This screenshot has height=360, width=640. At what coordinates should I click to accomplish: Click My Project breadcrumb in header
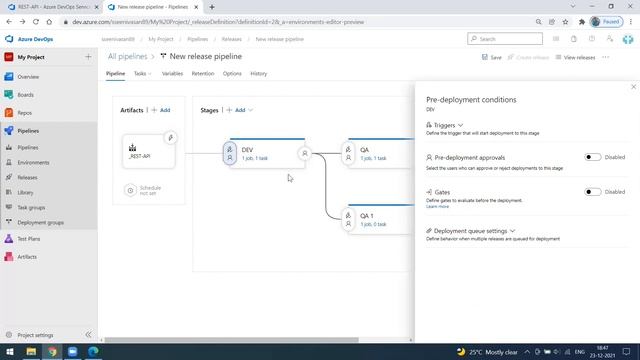coord(161,39)
